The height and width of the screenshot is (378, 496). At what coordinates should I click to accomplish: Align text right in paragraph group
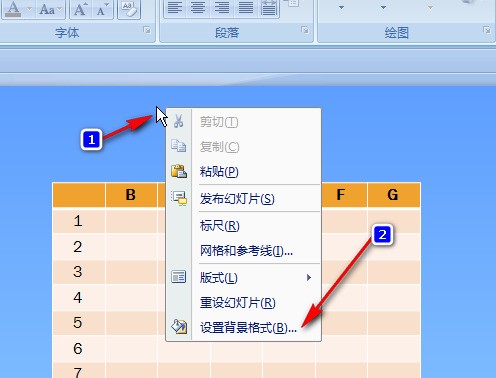coord(222,8)
